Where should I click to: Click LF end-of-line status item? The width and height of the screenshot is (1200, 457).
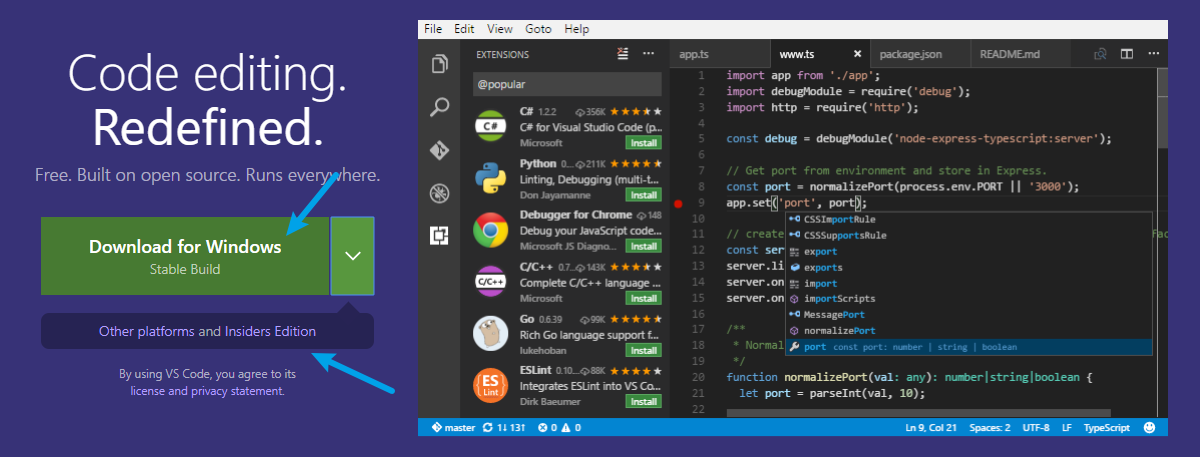pyautogui.click(x=1067, y=427)
